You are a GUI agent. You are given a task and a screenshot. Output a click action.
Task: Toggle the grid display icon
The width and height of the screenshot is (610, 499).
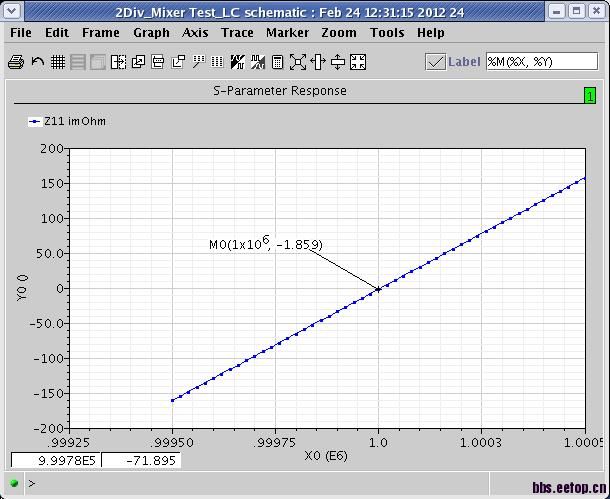(58, 62)
